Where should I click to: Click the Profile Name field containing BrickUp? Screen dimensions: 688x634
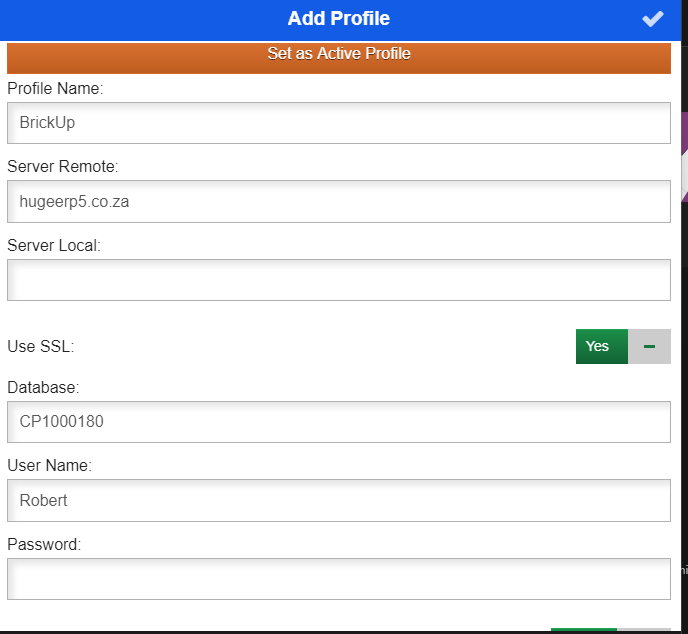(338, 123)
